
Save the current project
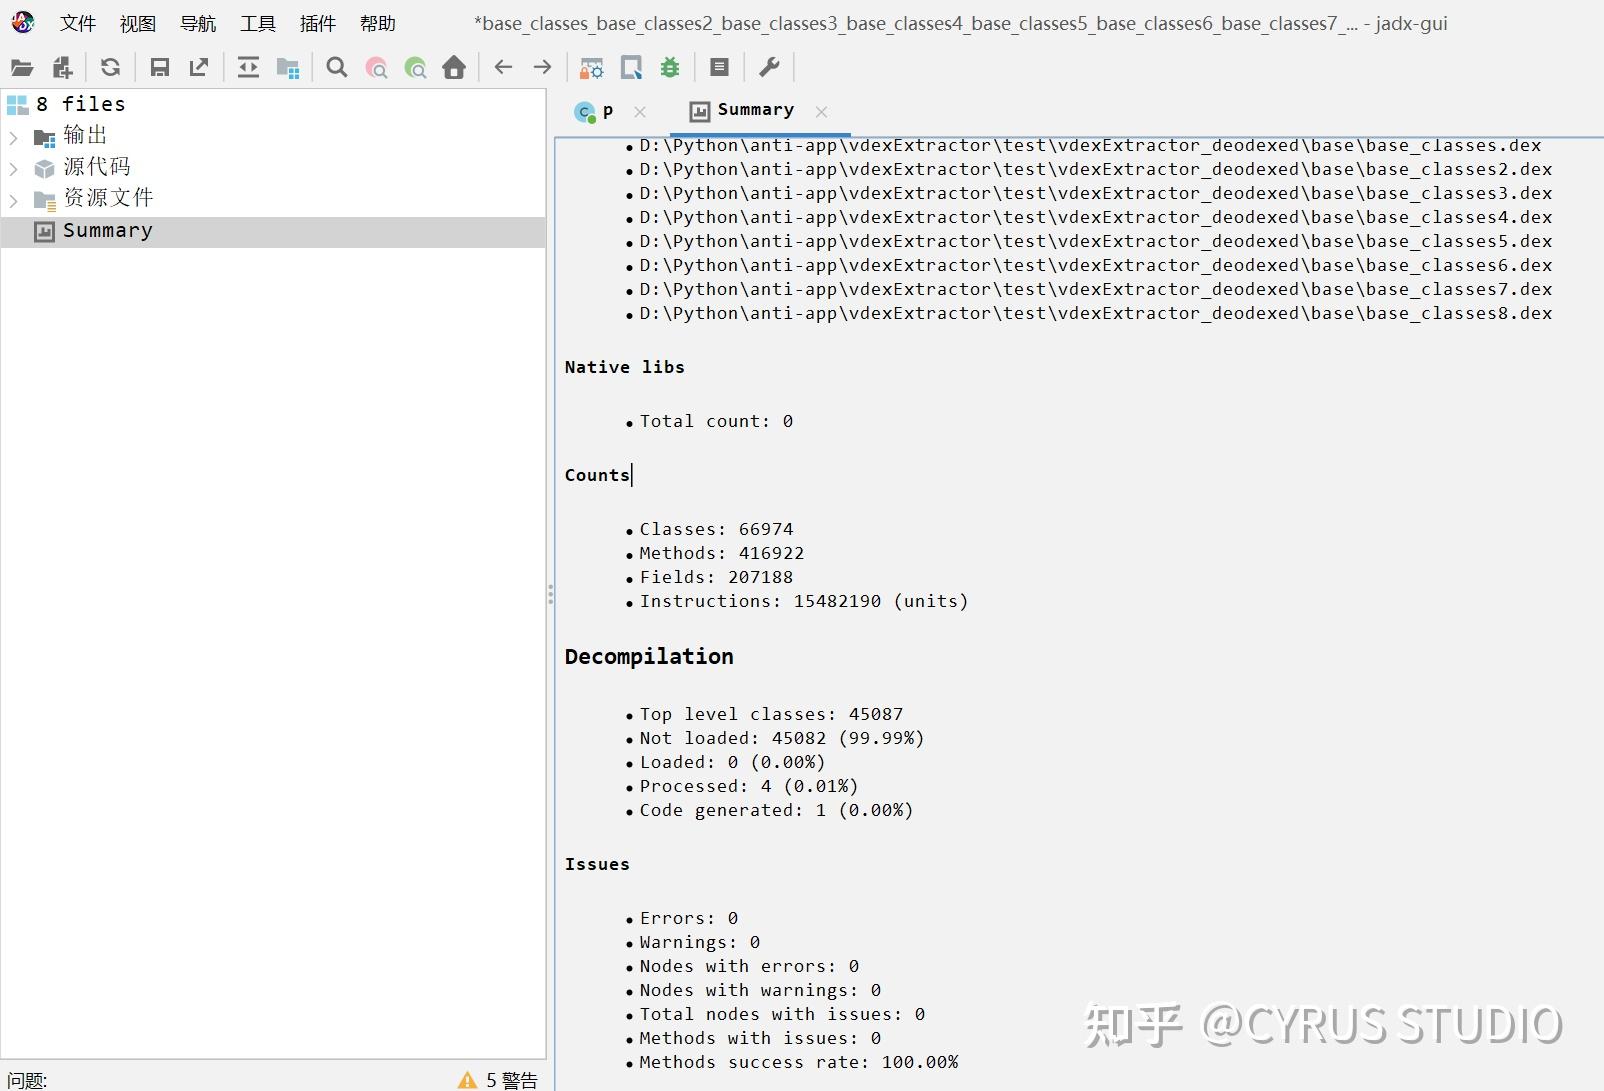pyautogui.click(x=160, y=67)
